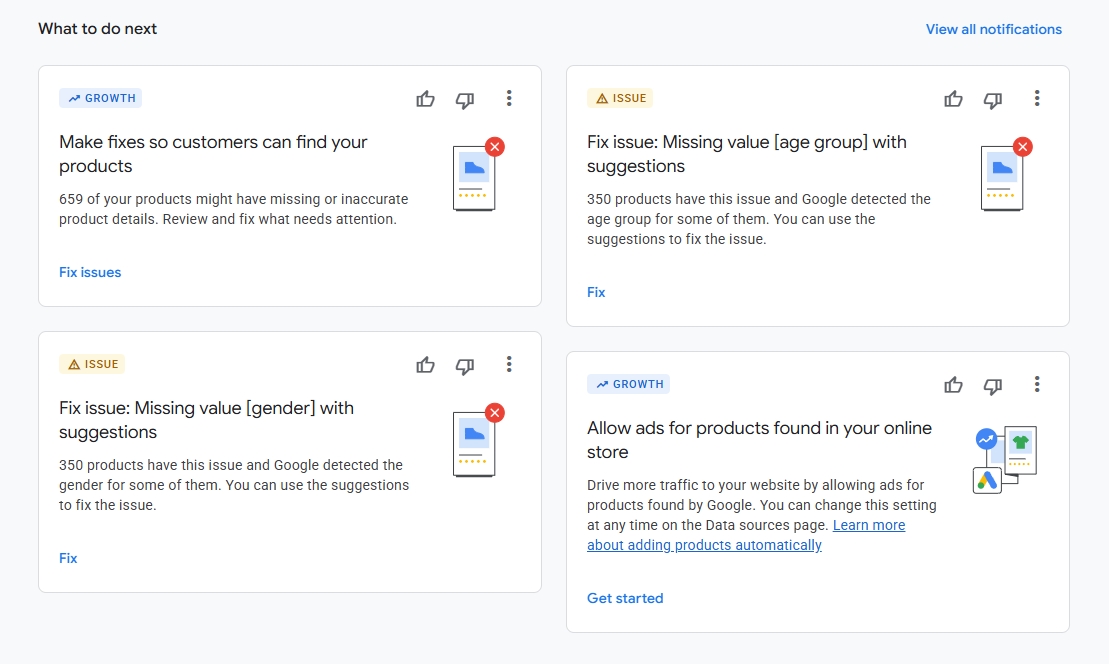Viewport: 1109px width, 664px height.
Task: Click the product image with red error badge
Action: 474,177
